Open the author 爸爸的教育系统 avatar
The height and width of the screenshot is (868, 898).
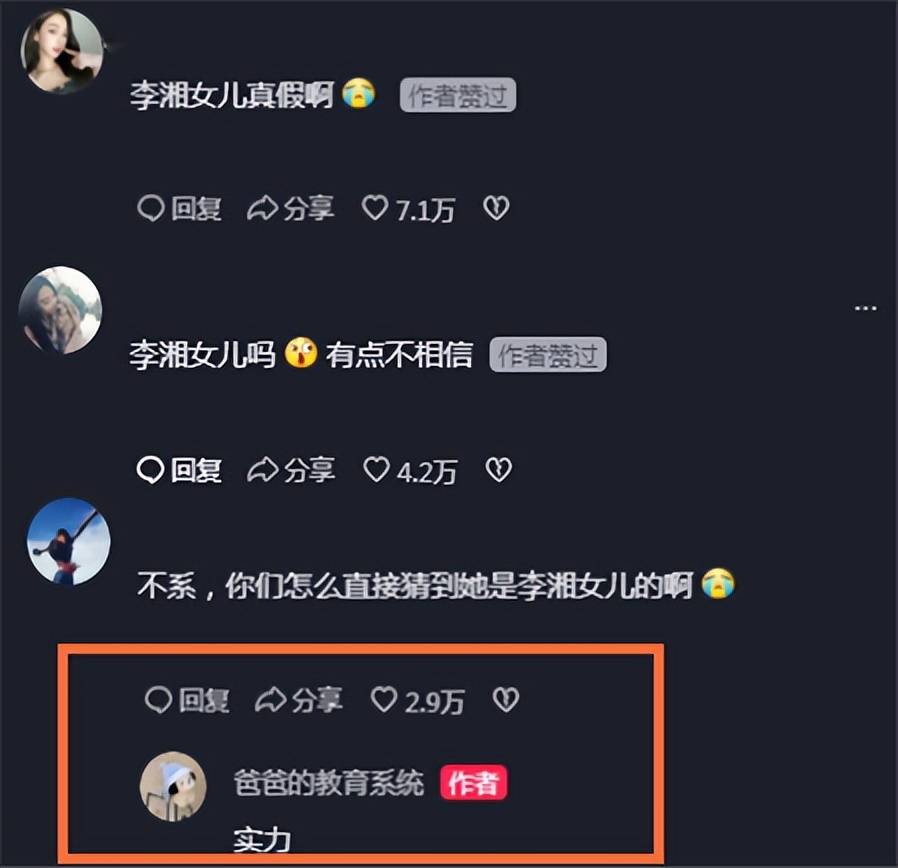[x=173, y=786]
